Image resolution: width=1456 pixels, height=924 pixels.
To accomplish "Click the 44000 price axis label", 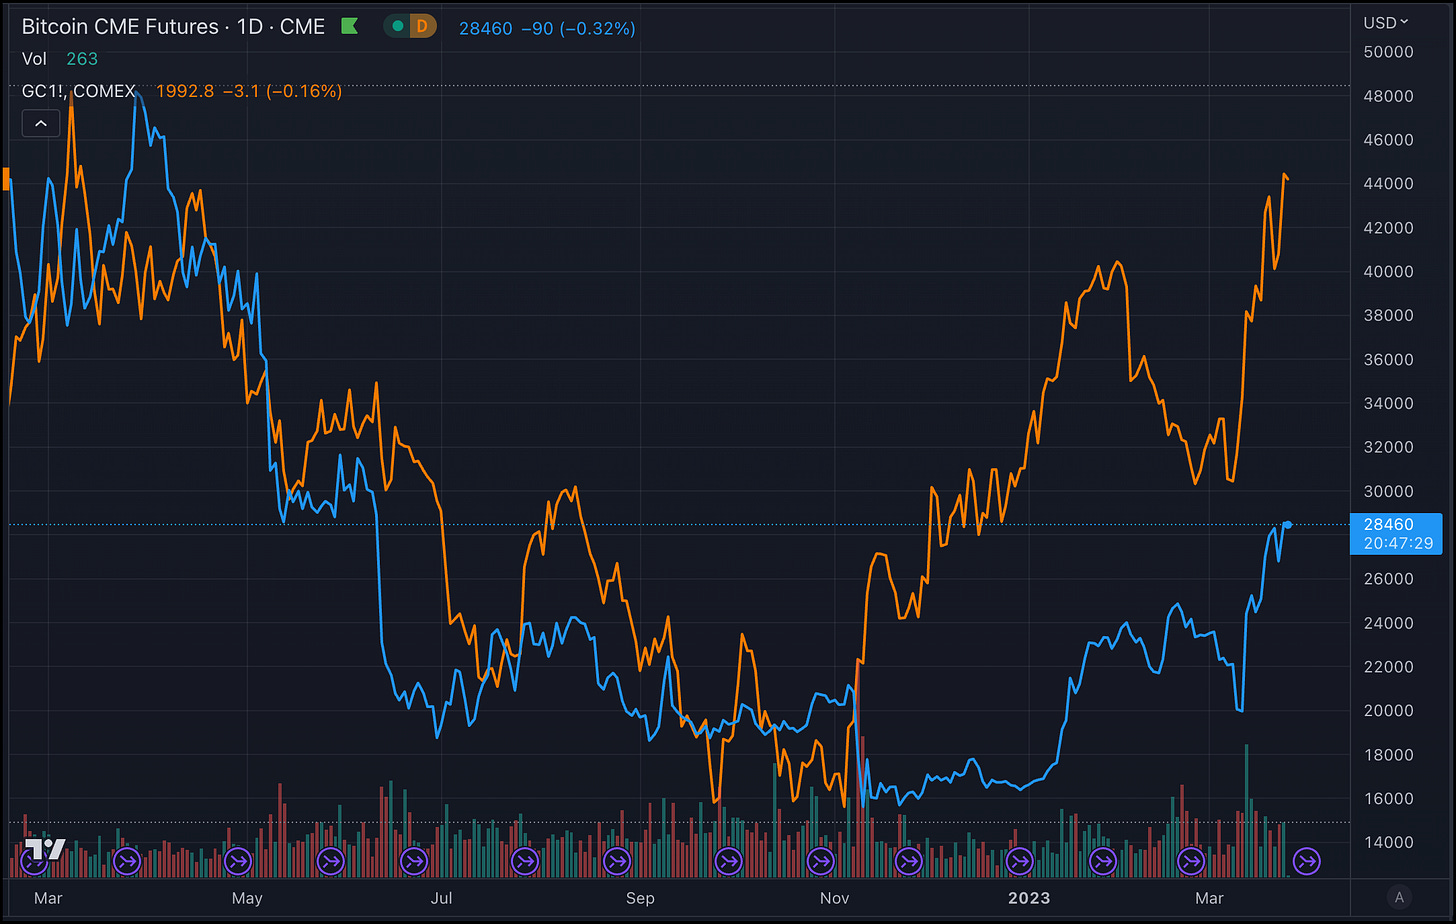I will tap(1389, 184).
